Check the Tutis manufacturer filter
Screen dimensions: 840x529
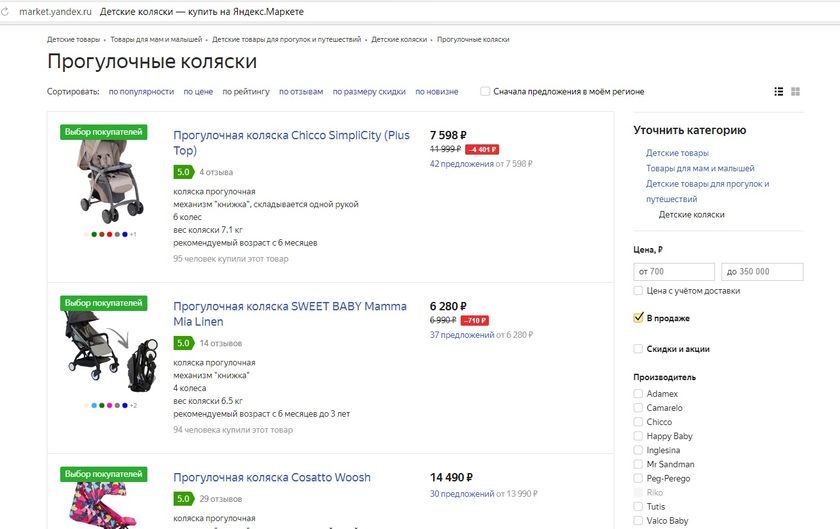[x=638, y=506]
